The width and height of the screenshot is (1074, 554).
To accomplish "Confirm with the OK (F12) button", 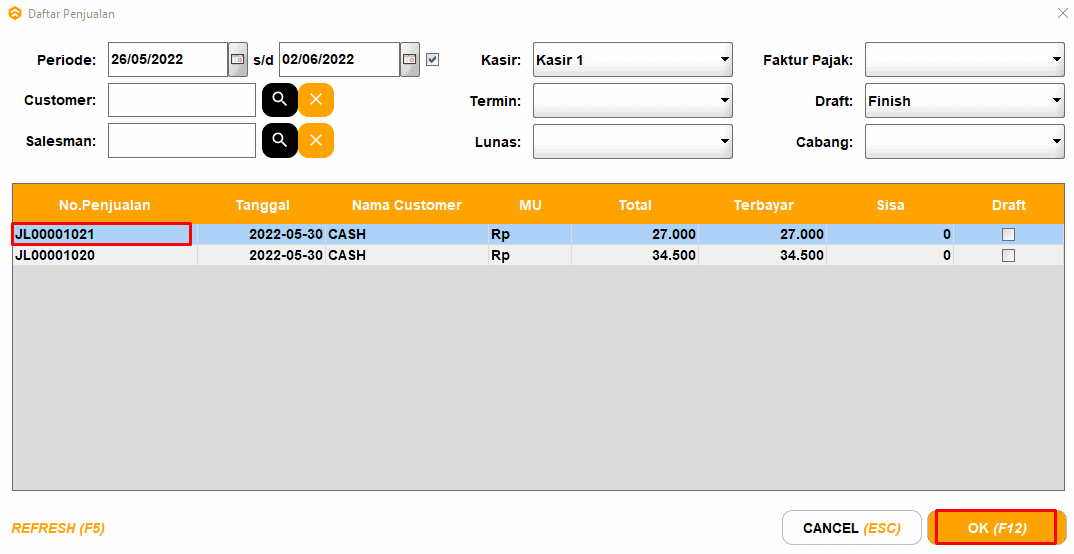I will [x=997, y=528].
